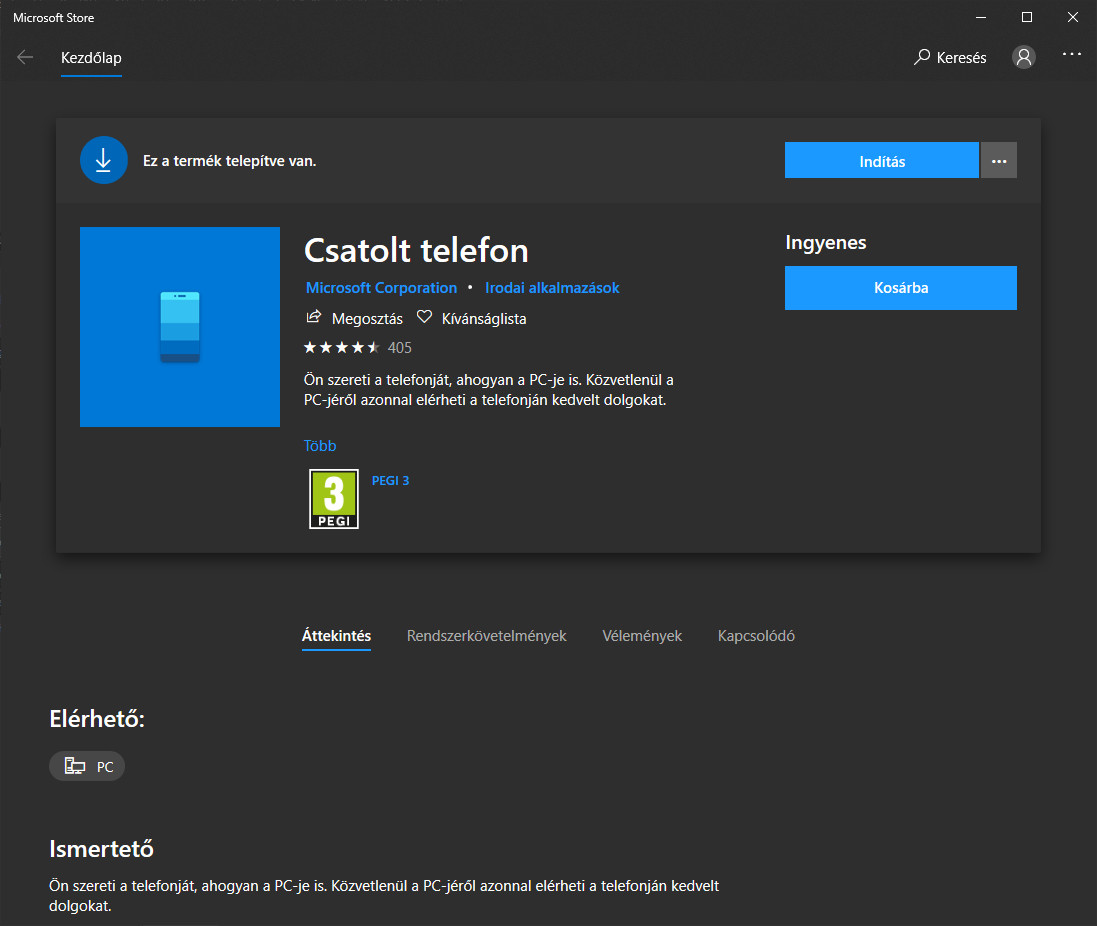
Task: Click the Megosztás share icon
Action: tap(313, 318)
